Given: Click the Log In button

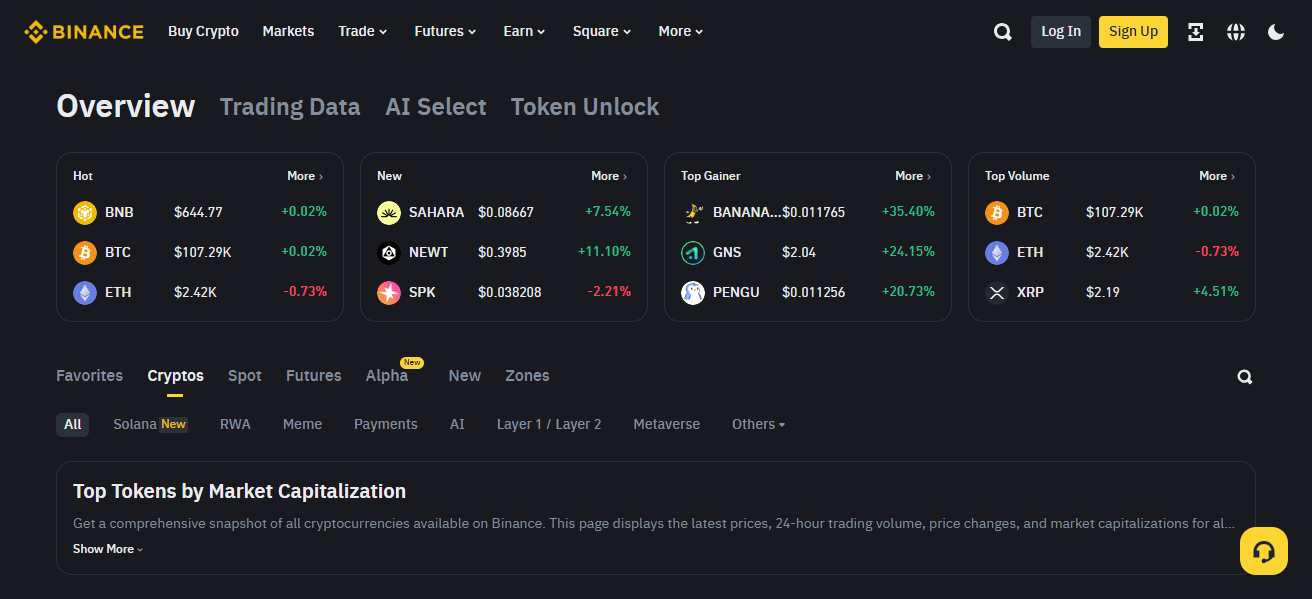Looking at the screenshot, I should click(1061, 32).
